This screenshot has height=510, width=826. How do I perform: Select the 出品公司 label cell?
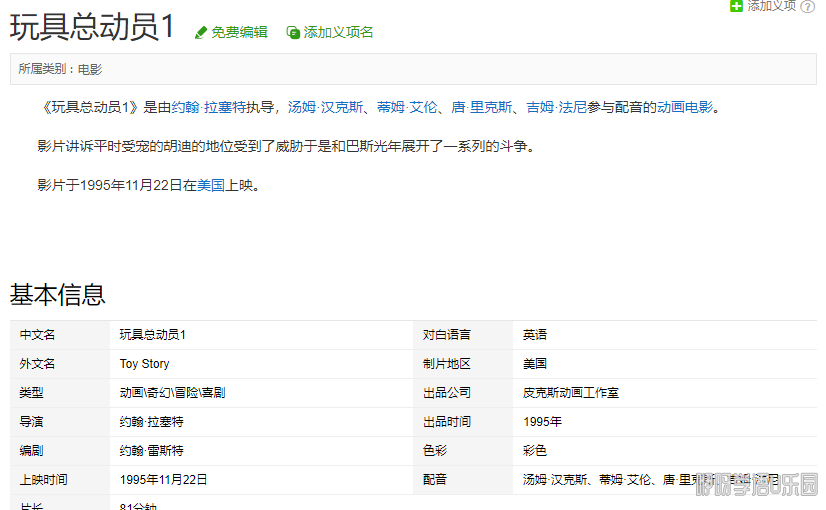click(x=463, y=393)
